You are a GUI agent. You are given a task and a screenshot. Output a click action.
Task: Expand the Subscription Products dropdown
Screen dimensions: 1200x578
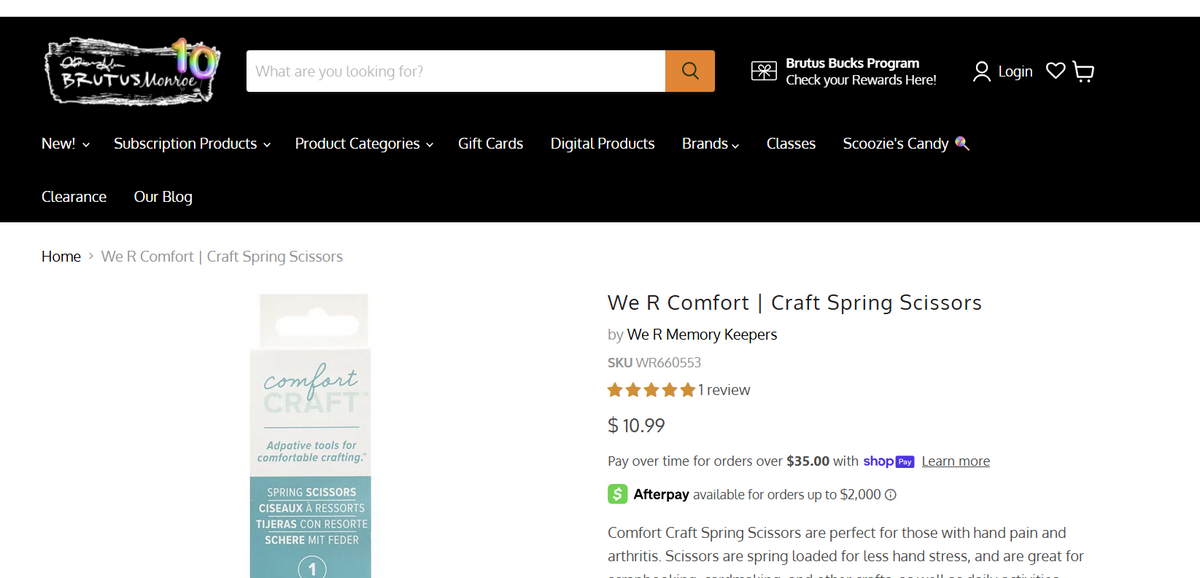pos(192,144)
